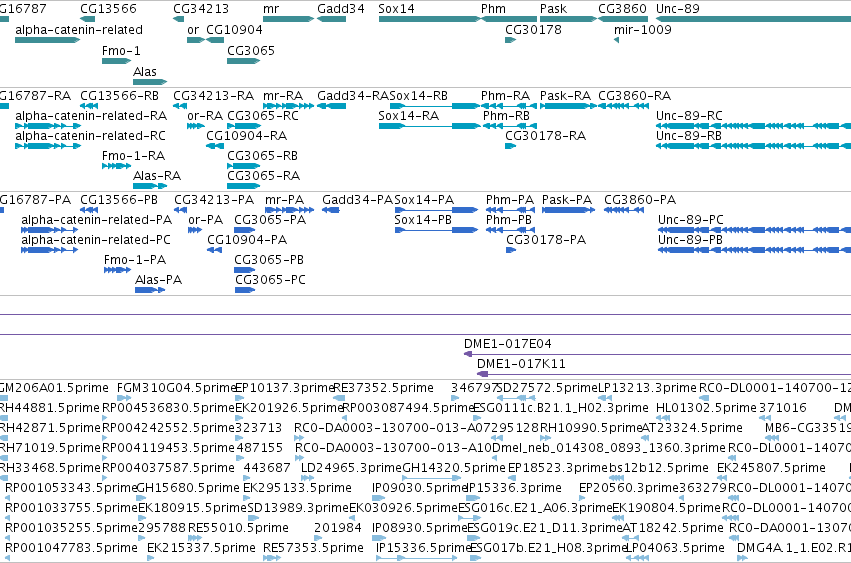Click the CG3065-PC protein label
Screen dimensions: 851x563
coord(270,280)
